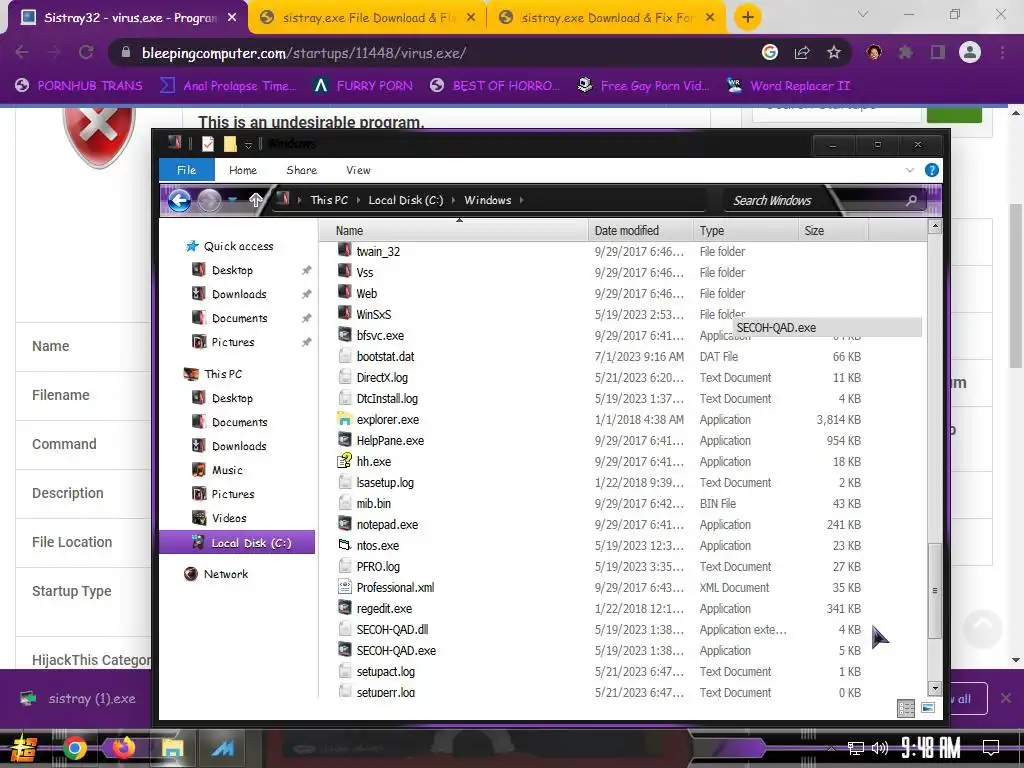
Task: Open the Chrome profile avatar
Action: 970,52
